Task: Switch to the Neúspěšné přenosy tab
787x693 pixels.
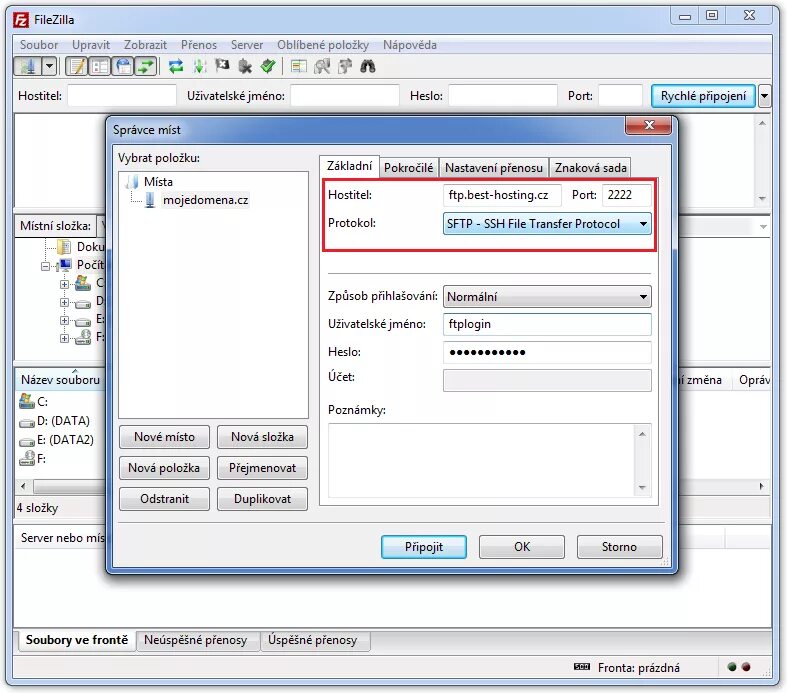Action: click(x=196, y=640)
